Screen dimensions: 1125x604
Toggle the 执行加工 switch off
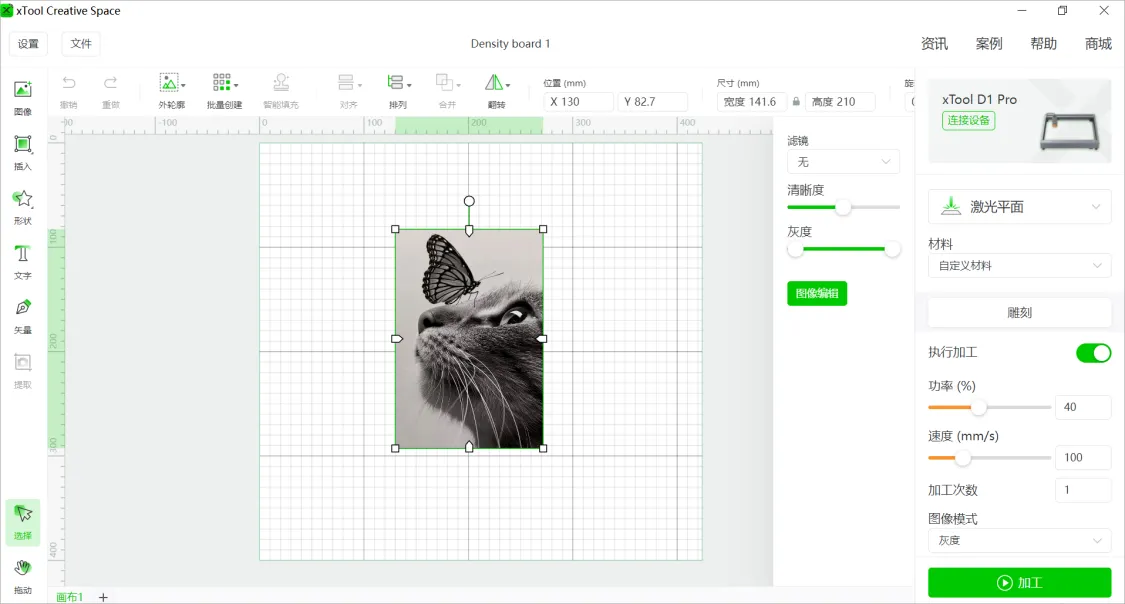coord(1093,353)
